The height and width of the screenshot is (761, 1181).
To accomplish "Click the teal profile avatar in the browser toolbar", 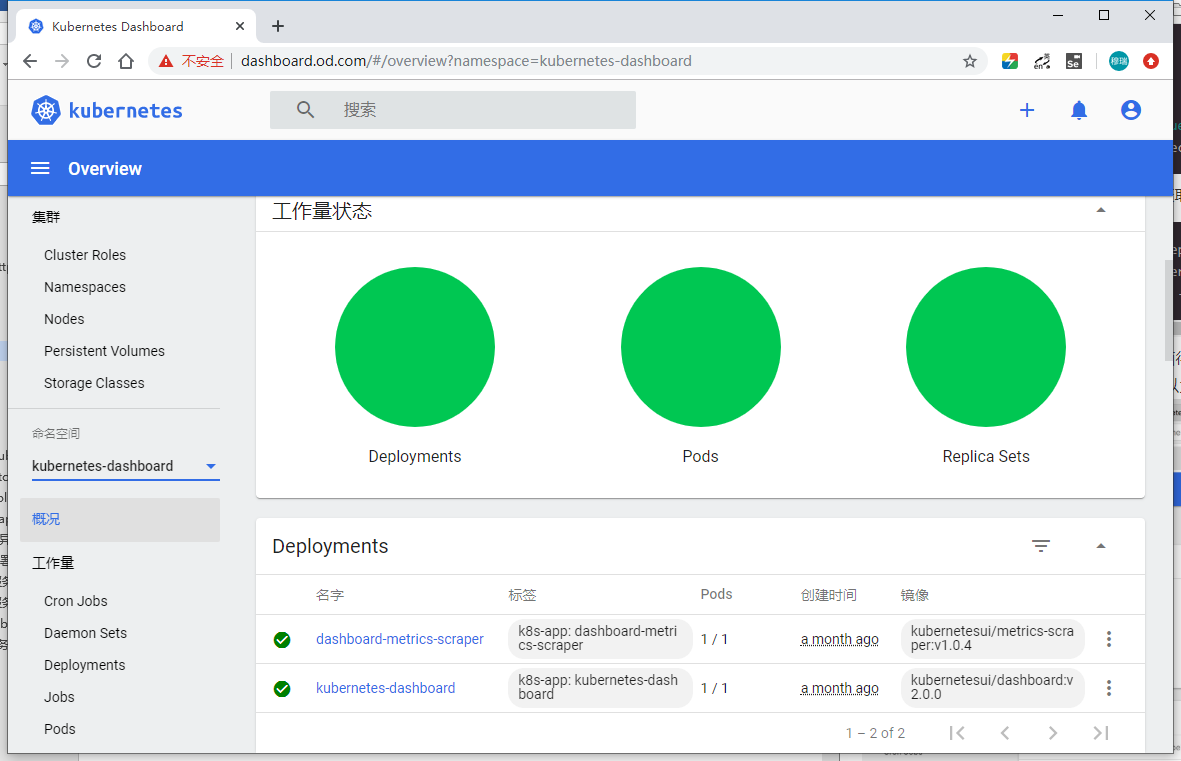I will point(1118,61).
